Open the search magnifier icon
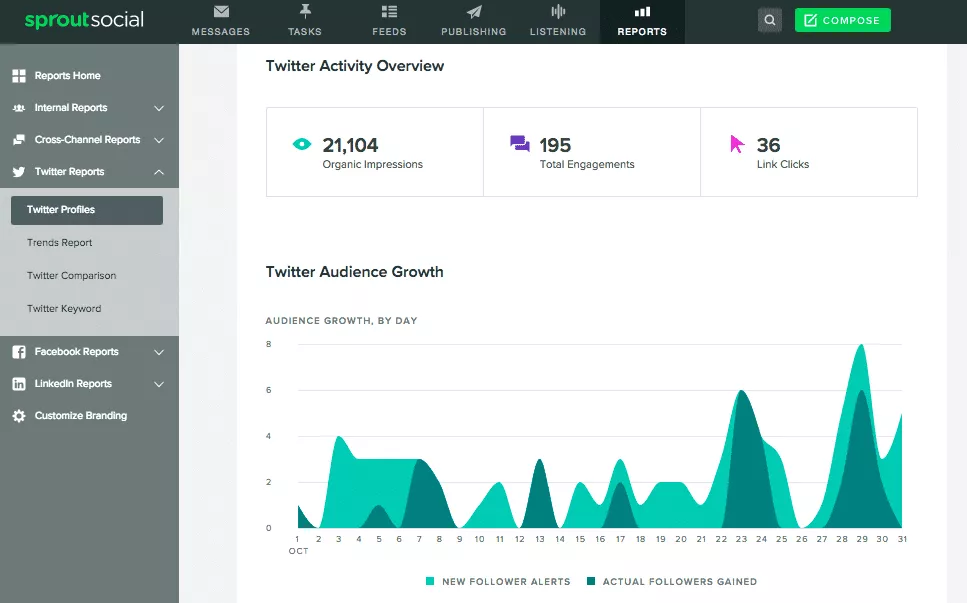Screen dimensions: 967x603 pos(768,20)
